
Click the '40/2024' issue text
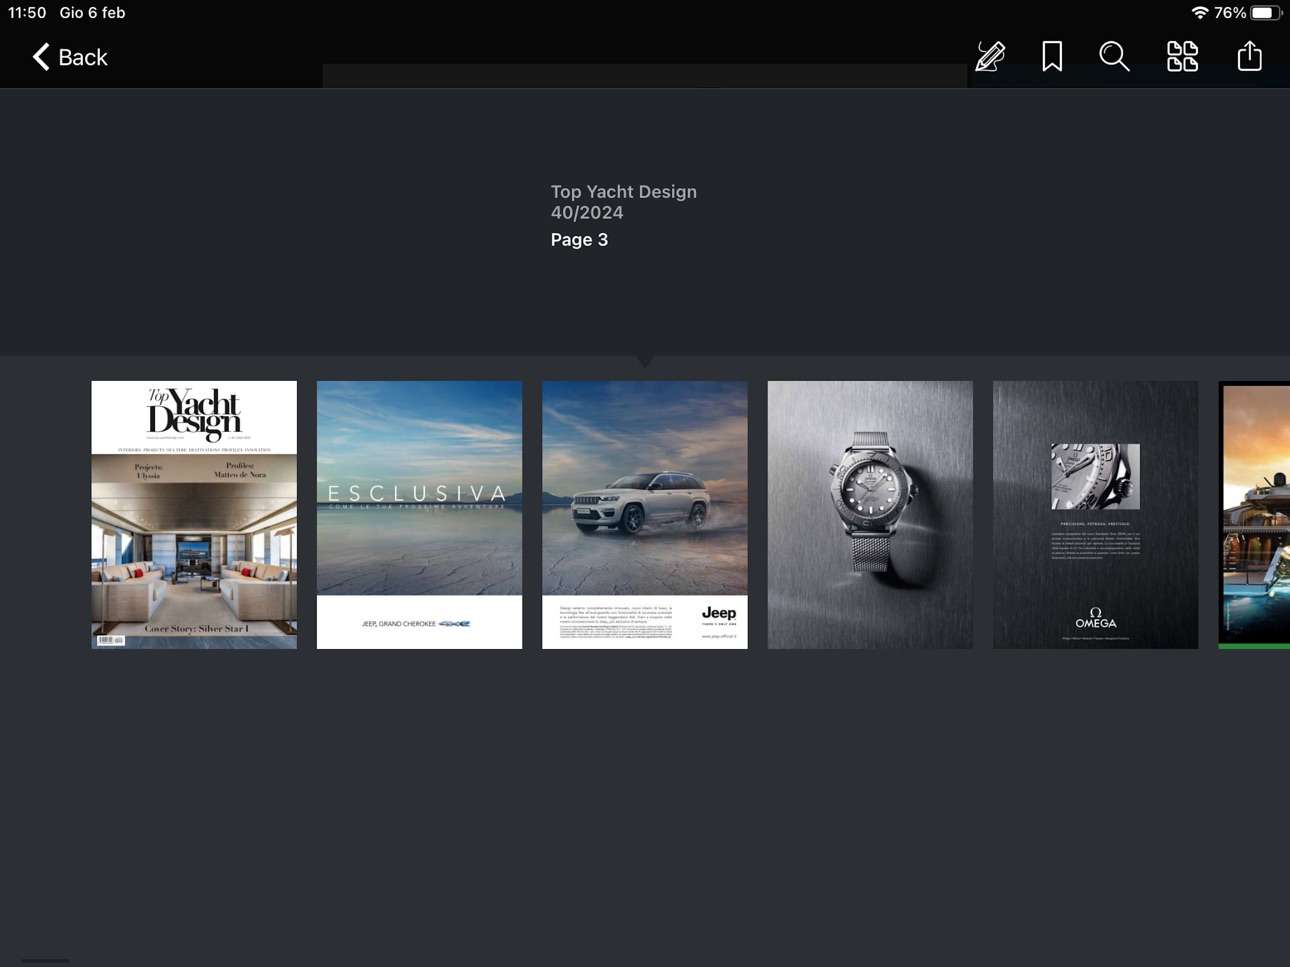tap(587, 213)
